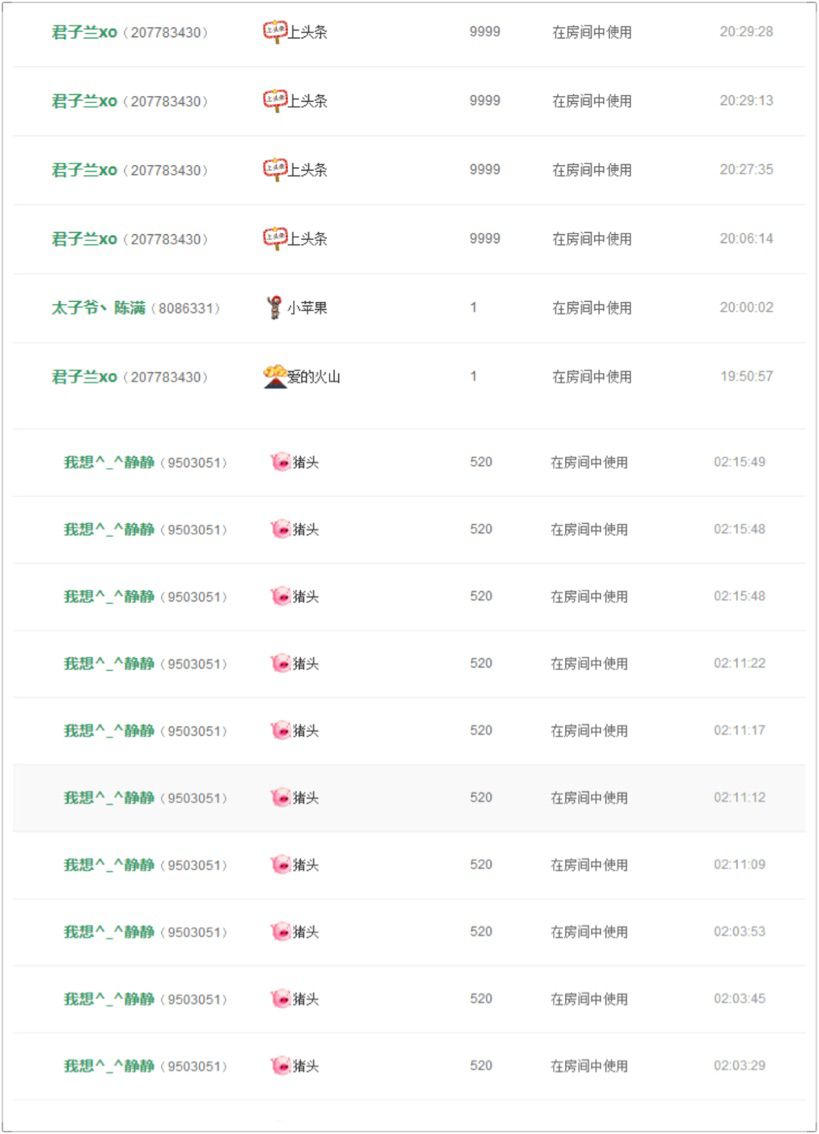
Task: Open user 太子爷、陈满 profile link
Action: (x=98, y=307)
